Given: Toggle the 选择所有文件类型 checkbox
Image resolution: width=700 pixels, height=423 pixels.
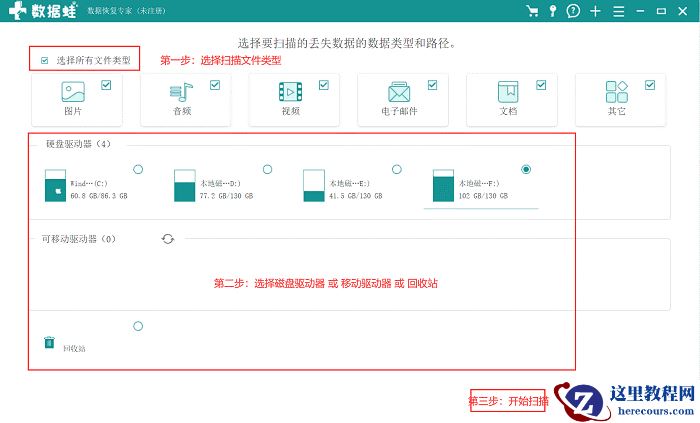Looking at the screenshot, I should [44, 60].
